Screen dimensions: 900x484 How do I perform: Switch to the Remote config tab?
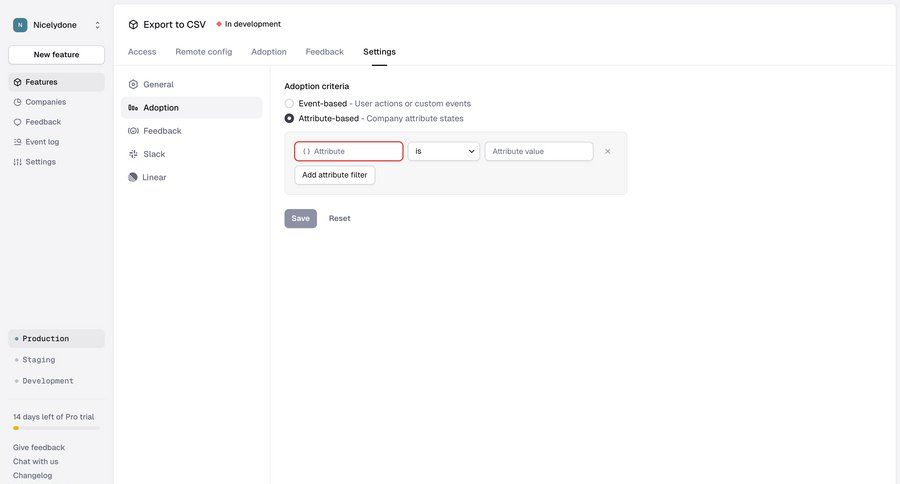[204, 52]
